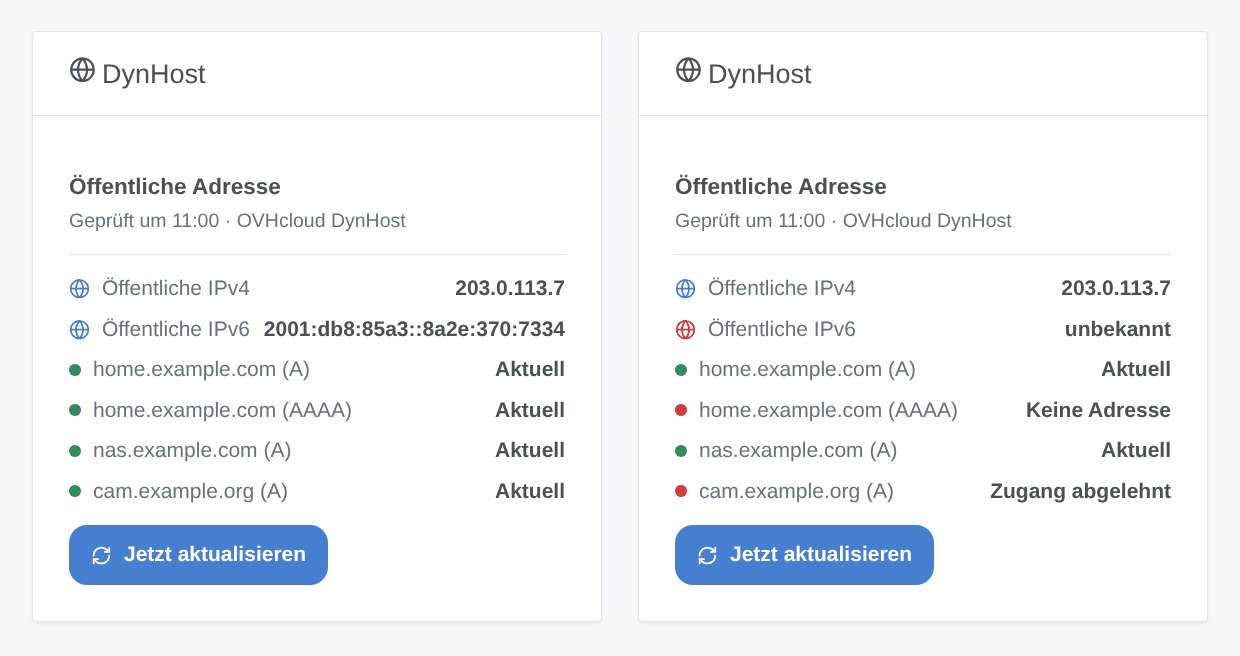This screenshot has width=1240, height=656.
Task: Click 'Öffentliche Adresse' heading in left card
Action: [175, 186]
